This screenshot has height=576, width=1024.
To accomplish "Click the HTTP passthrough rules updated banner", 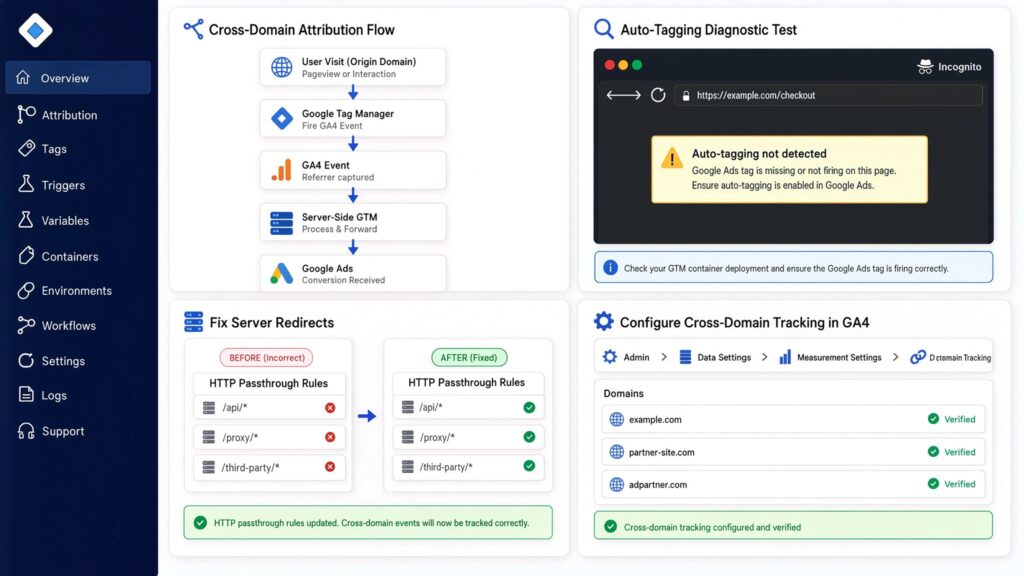I will coord(368,522).
